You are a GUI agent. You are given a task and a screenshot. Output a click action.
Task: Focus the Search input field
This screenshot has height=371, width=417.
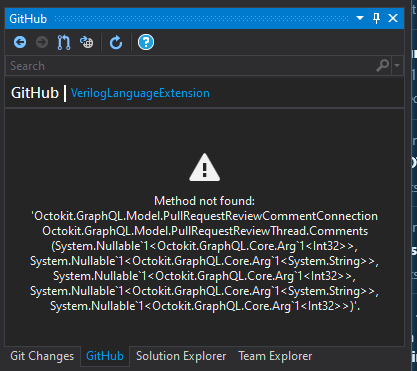pyautogui.click(x=190, y=66)
